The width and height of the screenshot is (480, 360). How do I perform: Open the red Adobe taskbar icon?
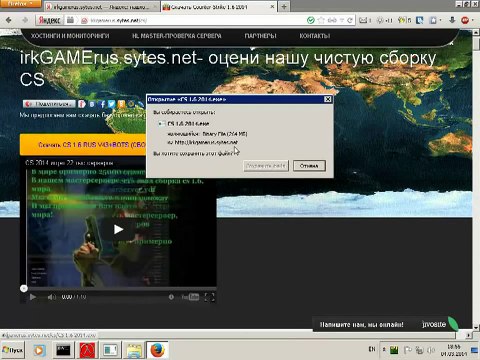tap(87, 350)
